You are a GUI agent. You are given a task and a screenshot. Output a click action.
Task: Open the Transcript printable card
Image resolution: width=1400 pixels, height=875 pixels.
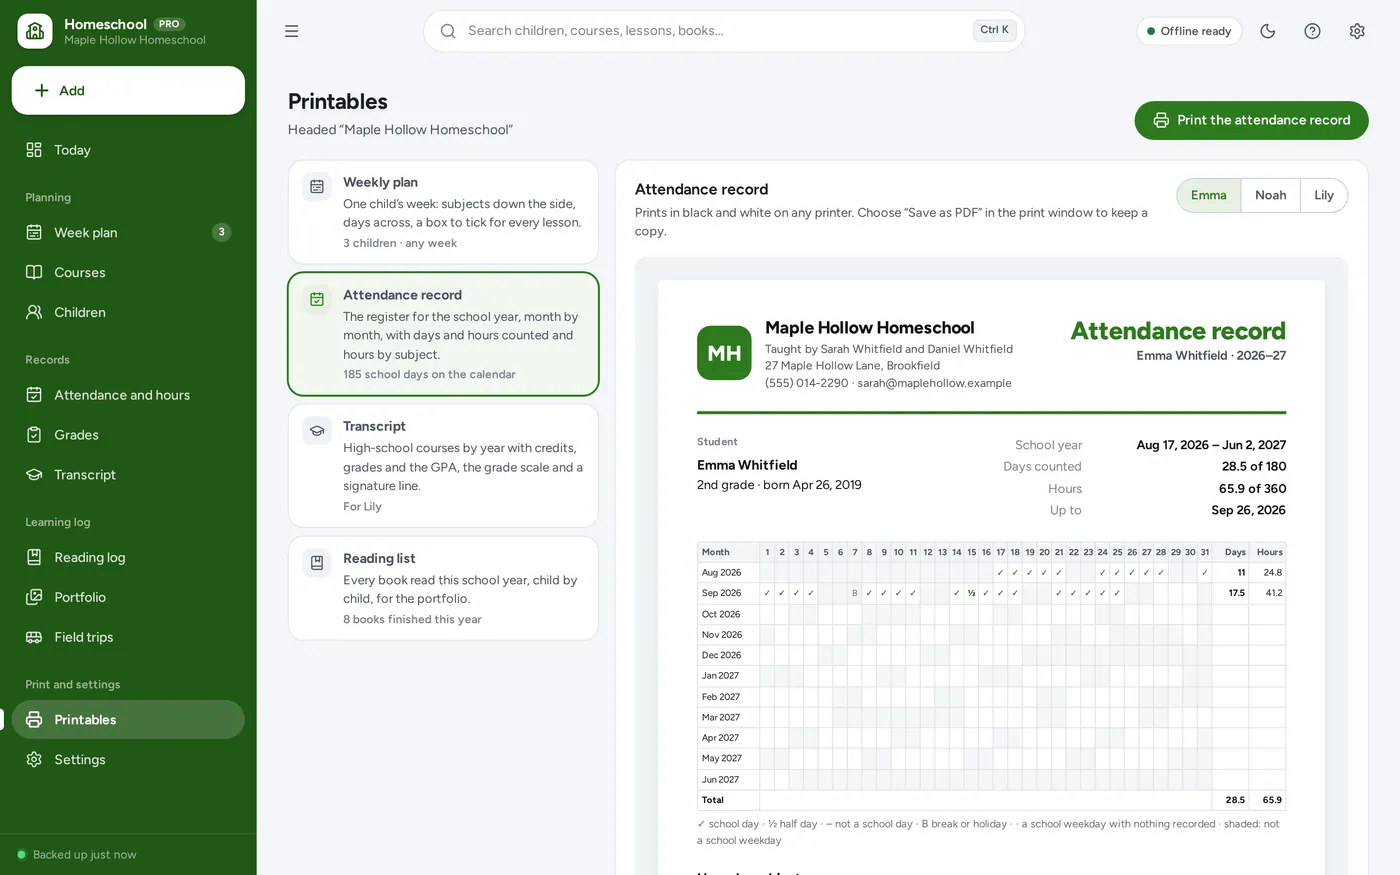click(x=443, y=466)
